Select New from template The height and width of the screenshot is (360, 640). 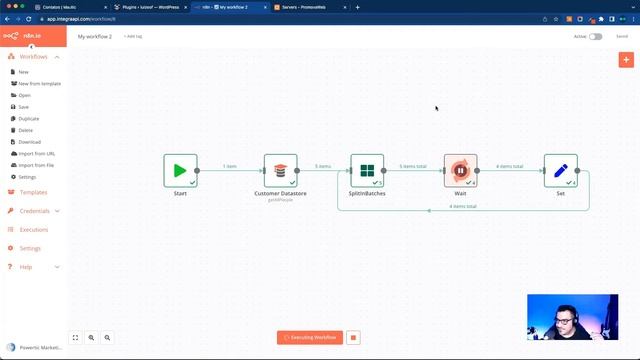40,84
